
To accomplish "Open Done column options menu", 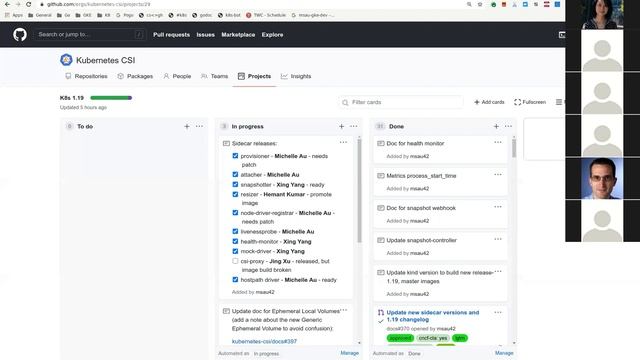I will [508, 127].
